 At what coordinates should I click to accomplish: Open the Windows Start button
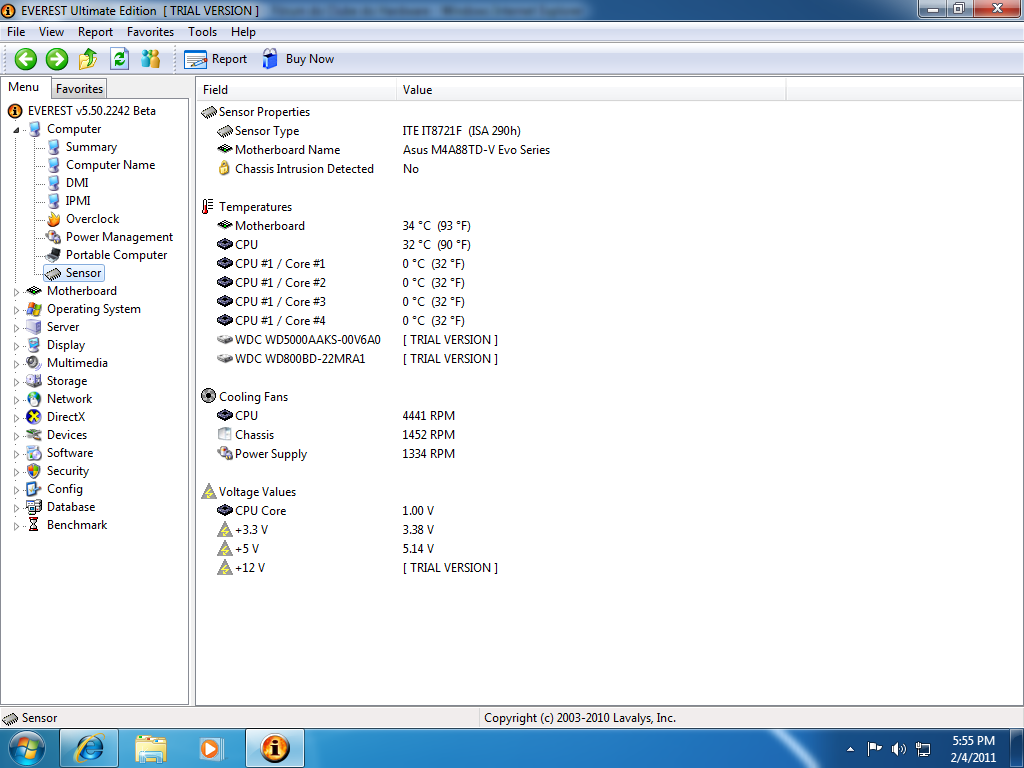pos(27,748)
